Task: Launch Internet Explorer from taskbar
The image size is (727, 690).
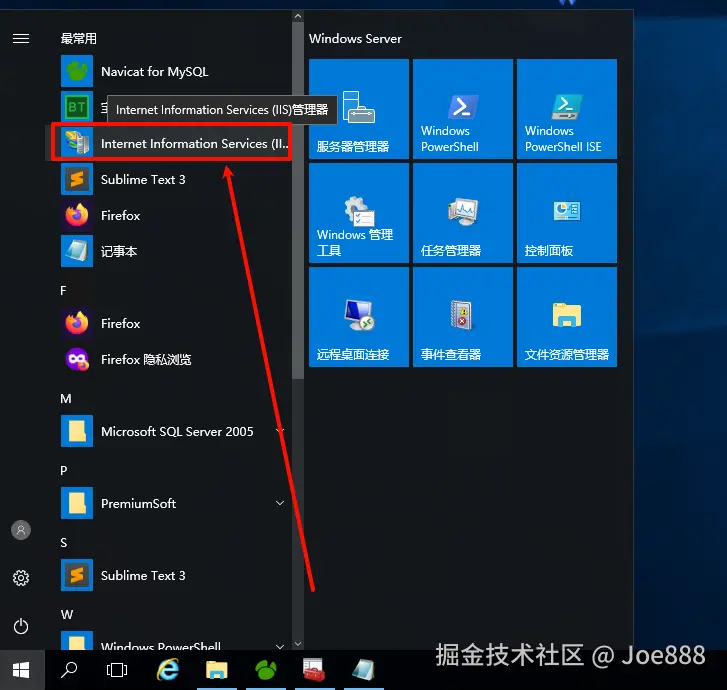Action: (168, 670)
